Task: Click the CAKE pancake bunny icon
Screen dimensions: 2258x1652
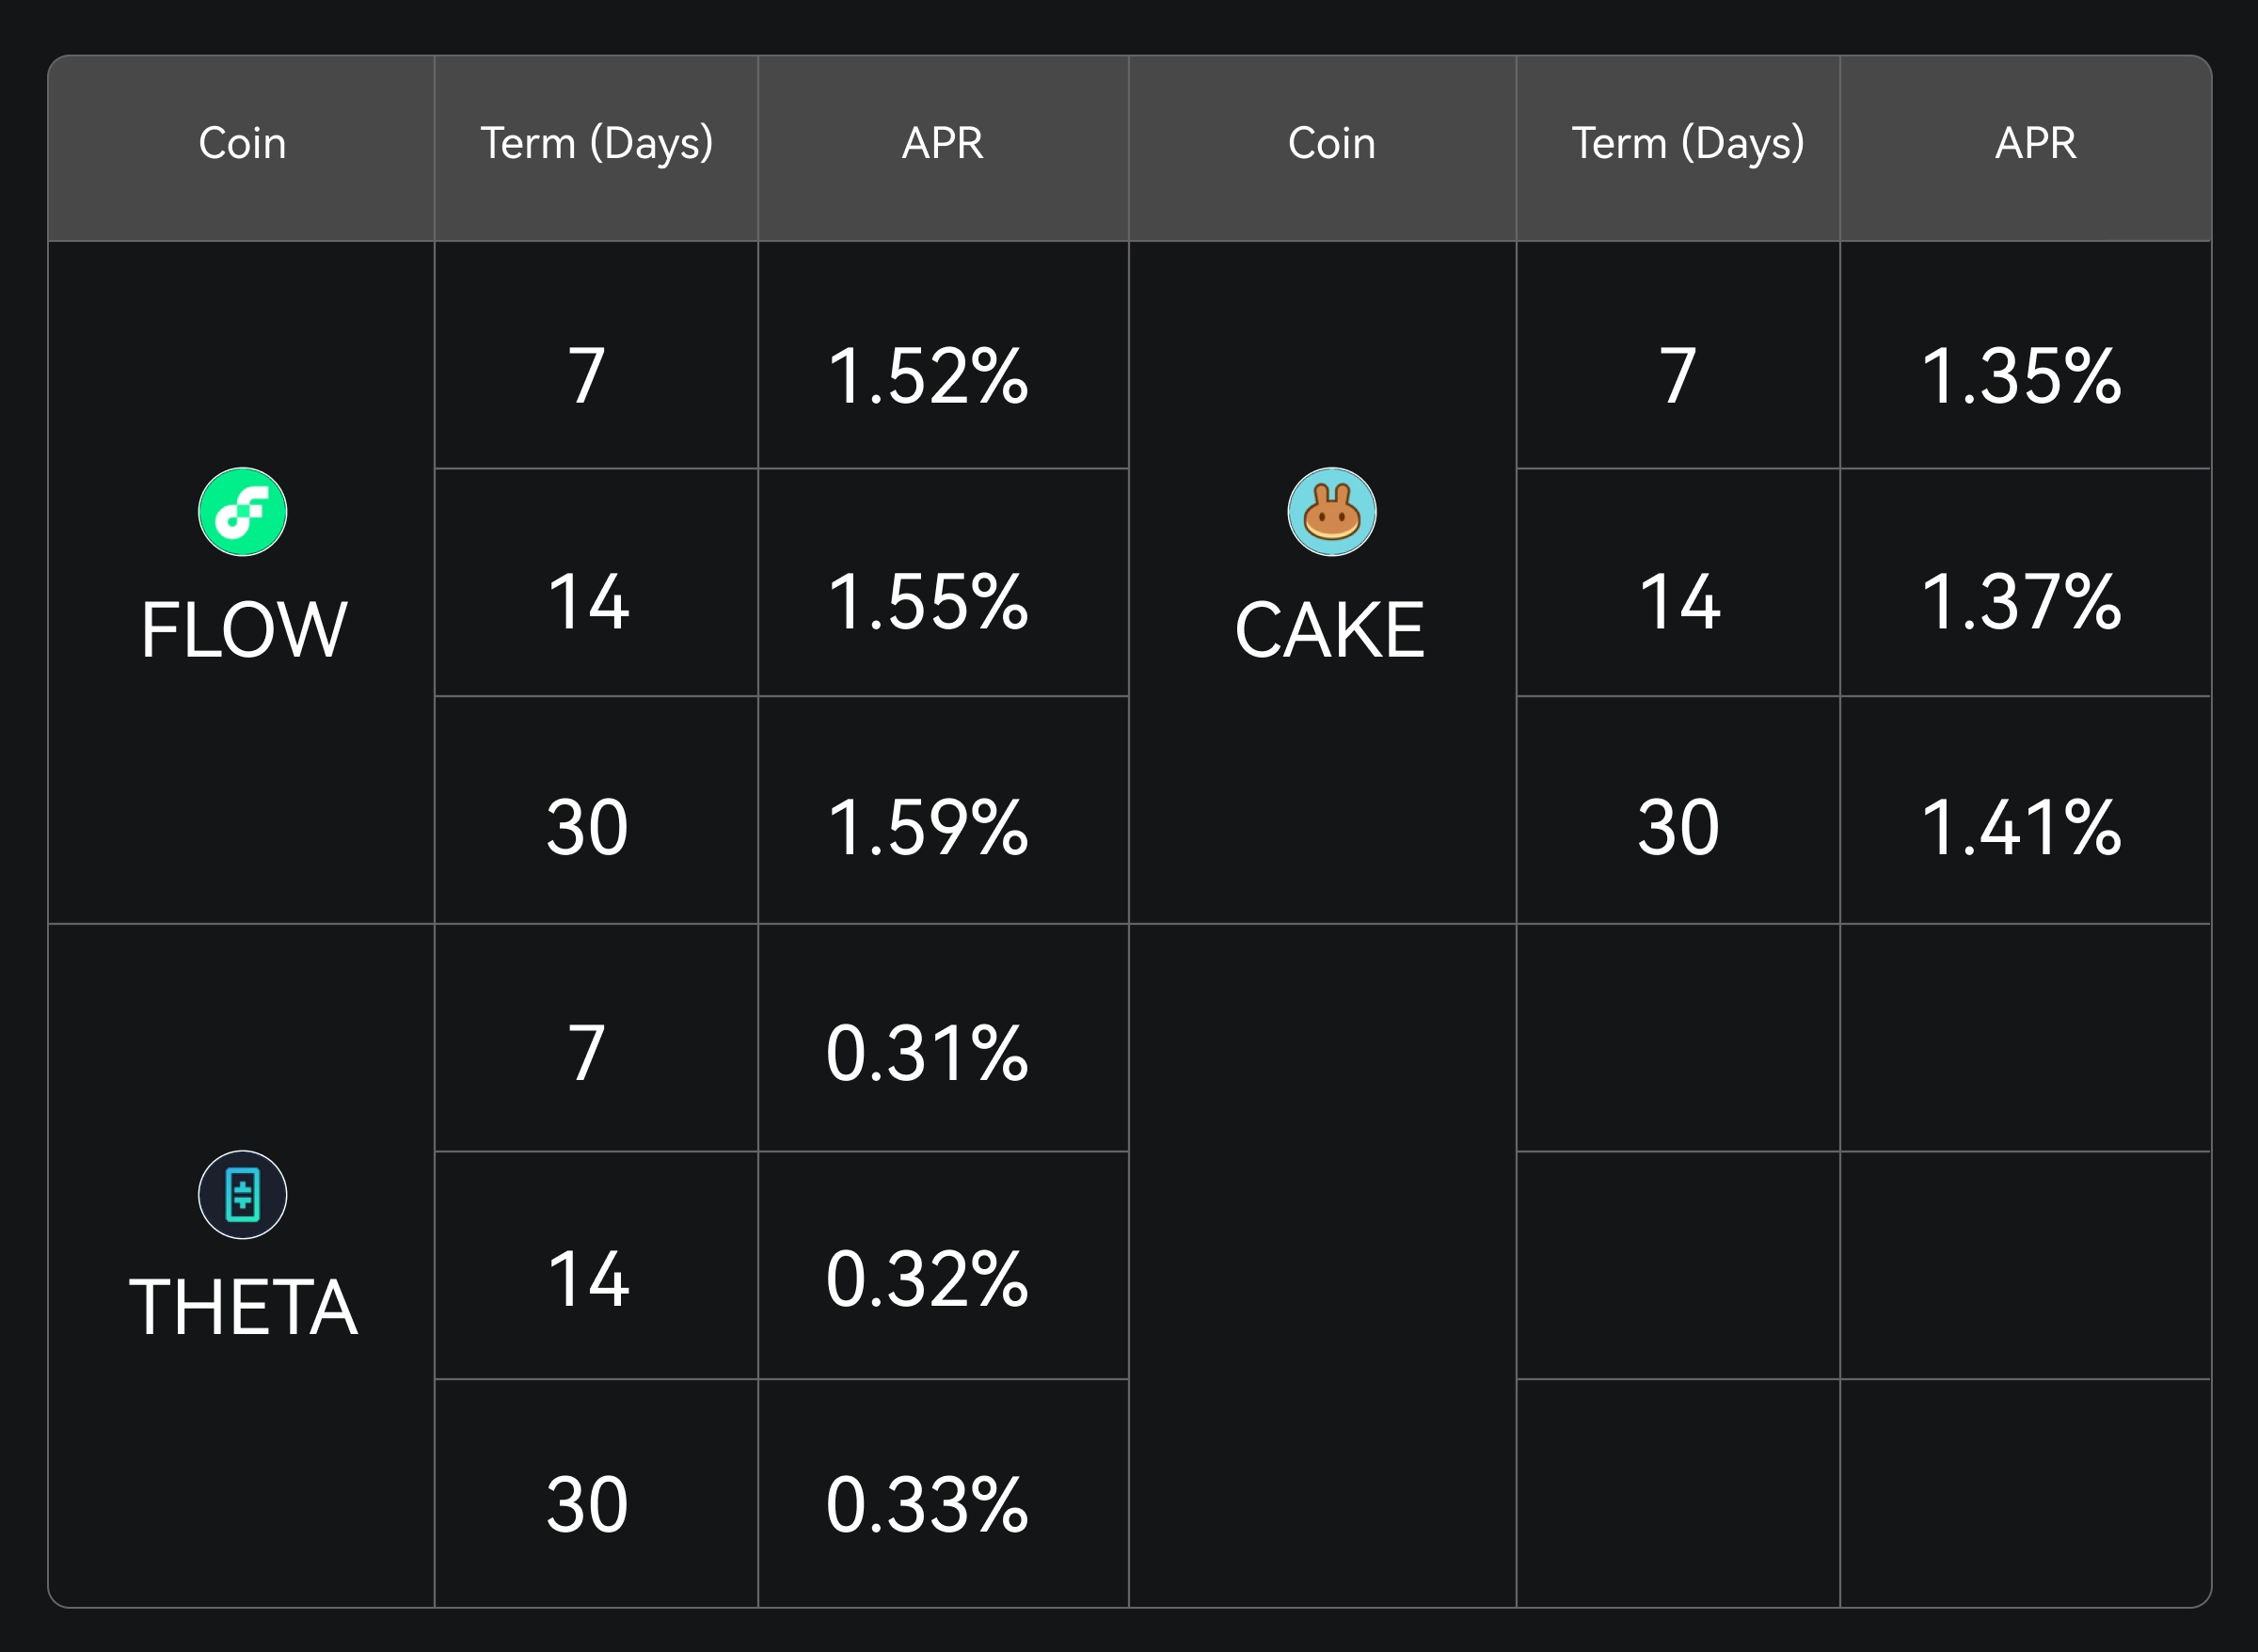Action: click(1331, 512)
